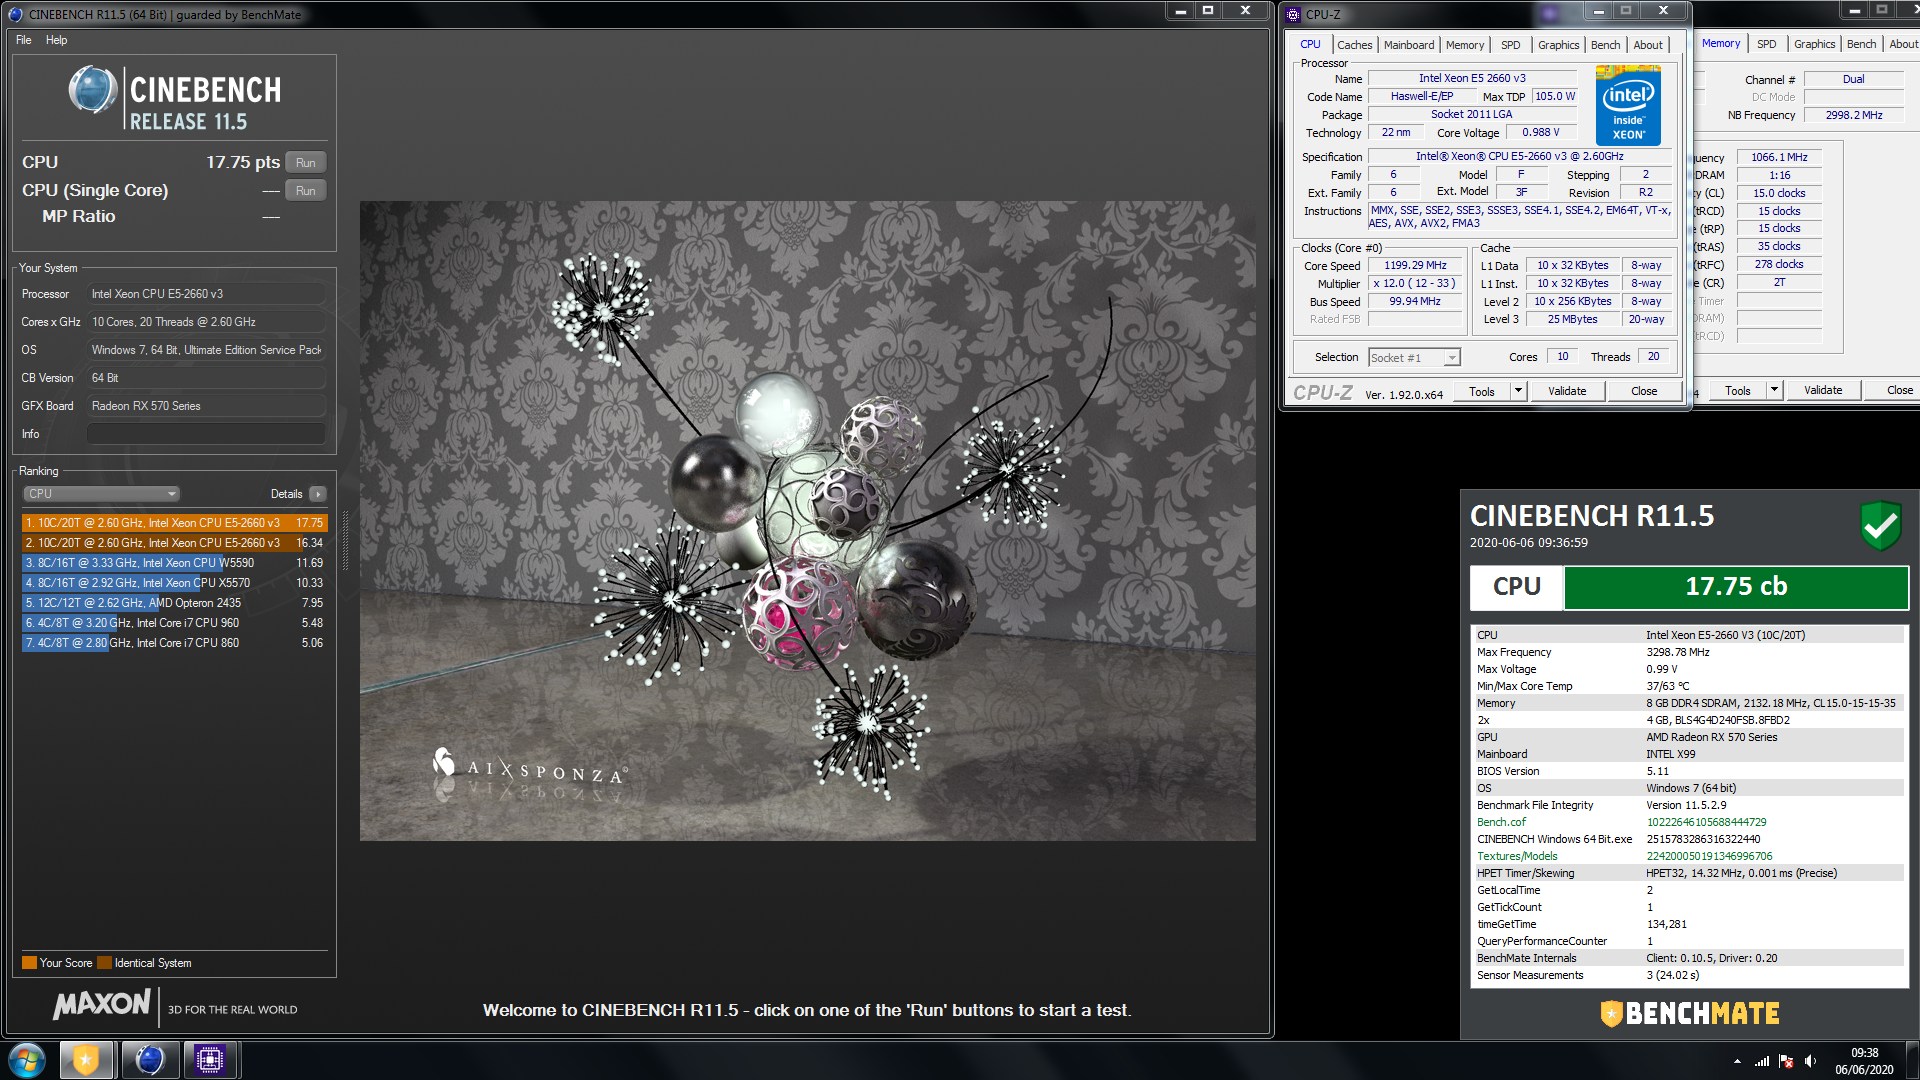This screenshot has height=1080, width=1920.
Task: Select ranking entry AMD Opteron 2435
Action: [x=174, y=602]
